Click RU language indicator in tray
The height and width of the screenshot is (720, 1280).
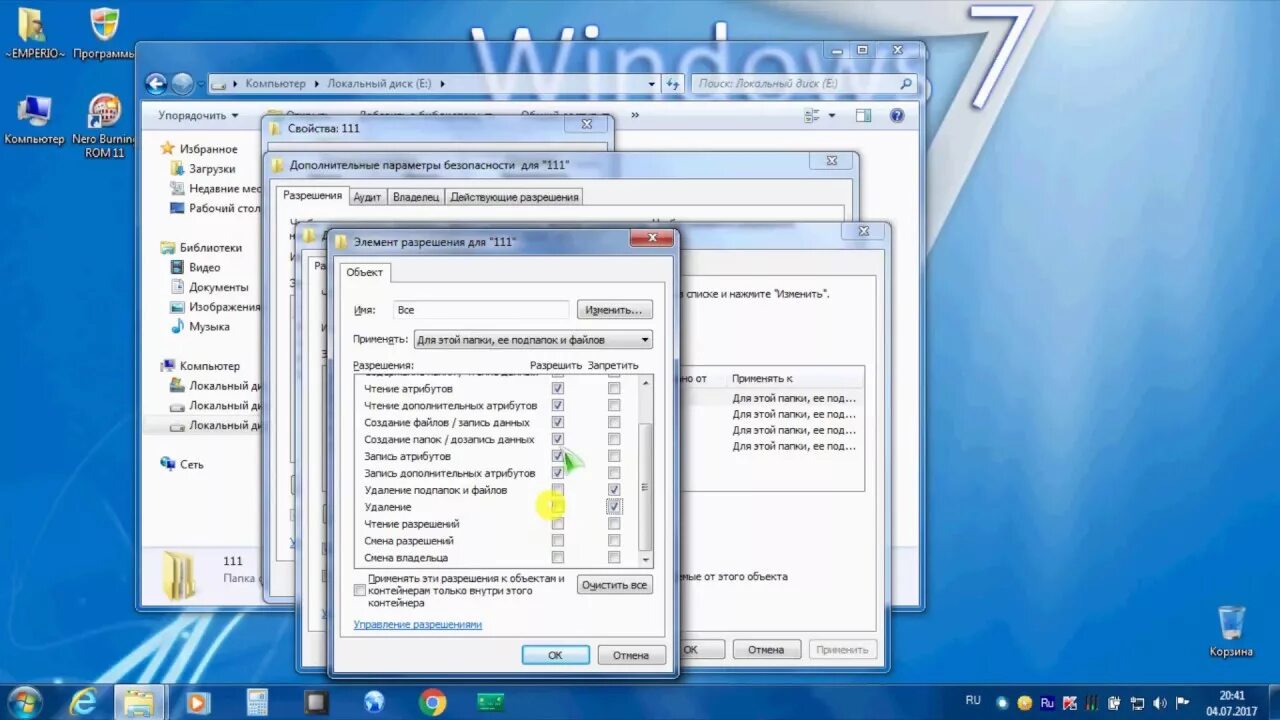coord(973,701)
